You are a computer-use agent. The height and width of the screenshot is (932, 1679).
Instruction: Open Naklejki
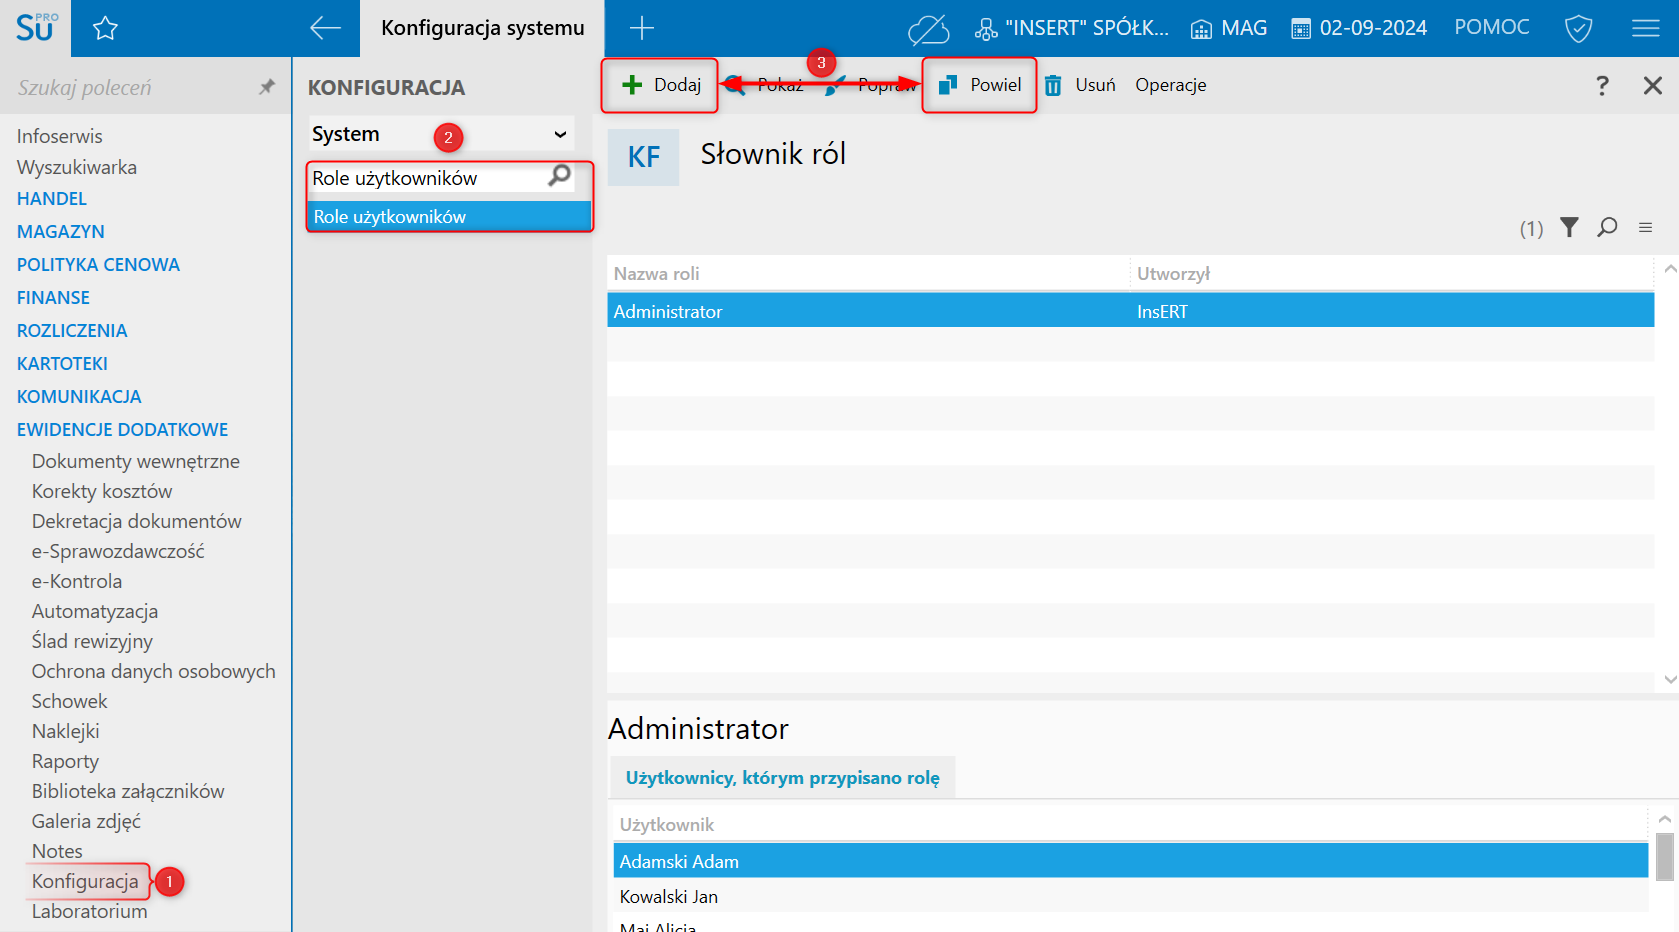click(65, 731)
